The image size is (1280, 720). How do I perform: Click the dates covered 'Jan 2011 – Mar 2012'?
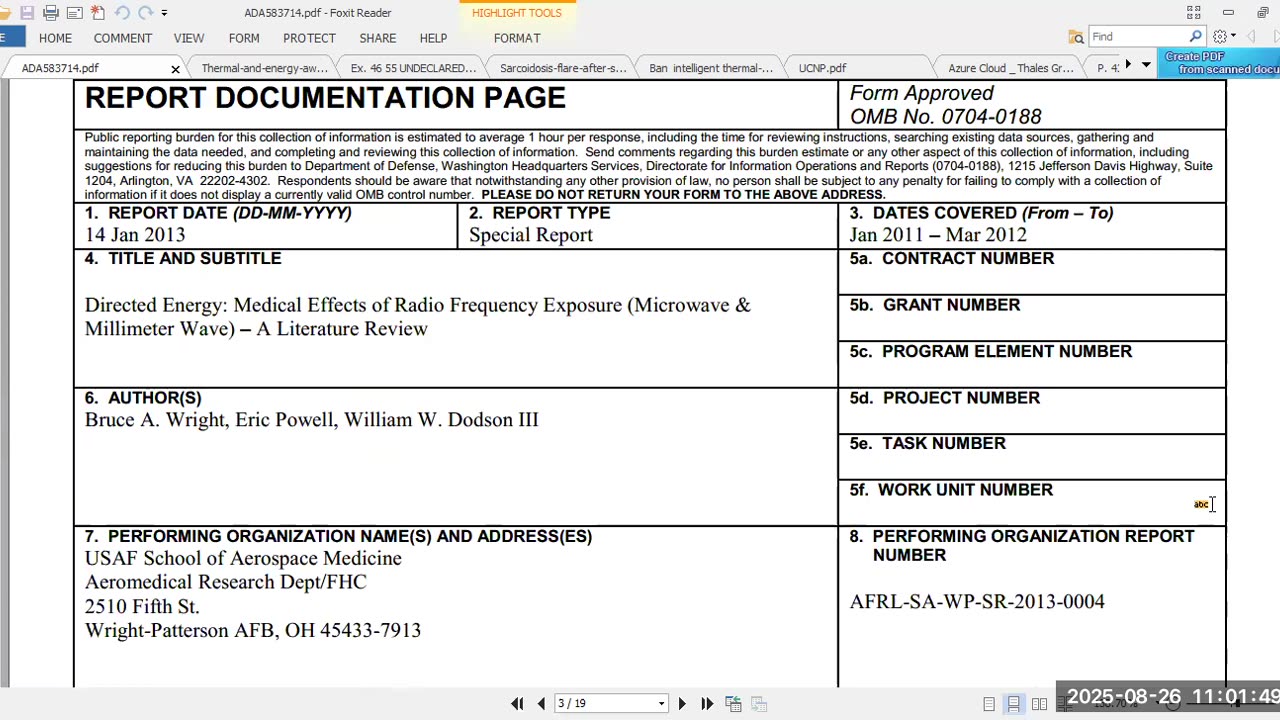938,235
